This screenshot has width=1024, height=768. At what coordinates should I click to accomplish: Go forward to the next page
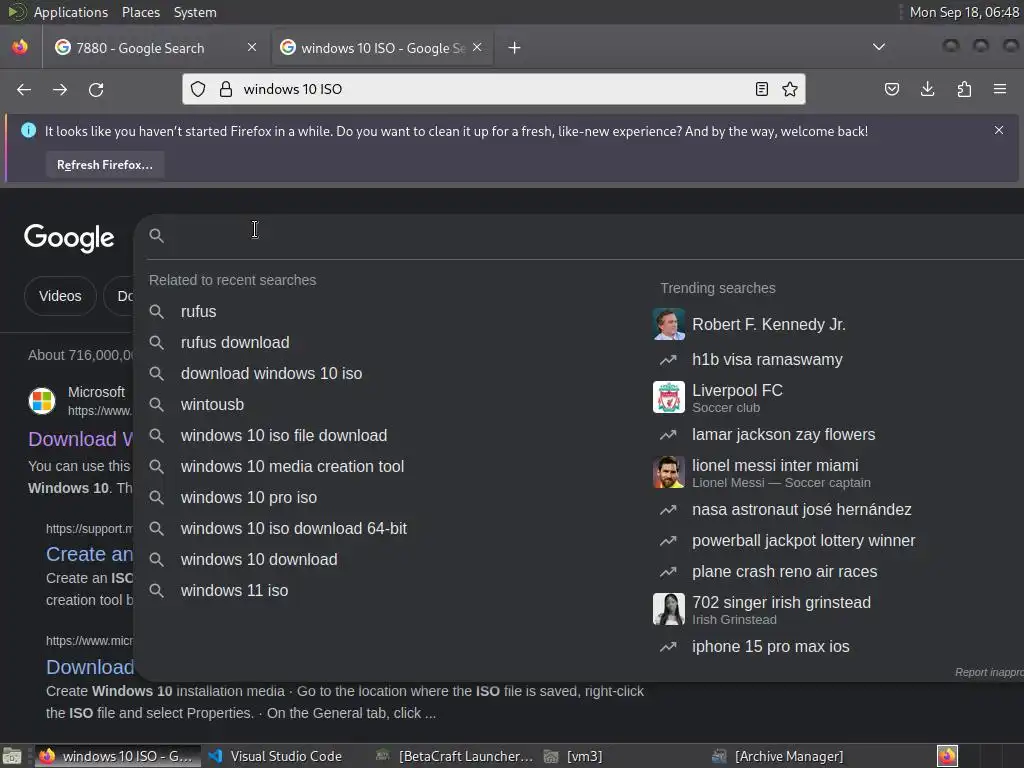(x=60, y=89)
